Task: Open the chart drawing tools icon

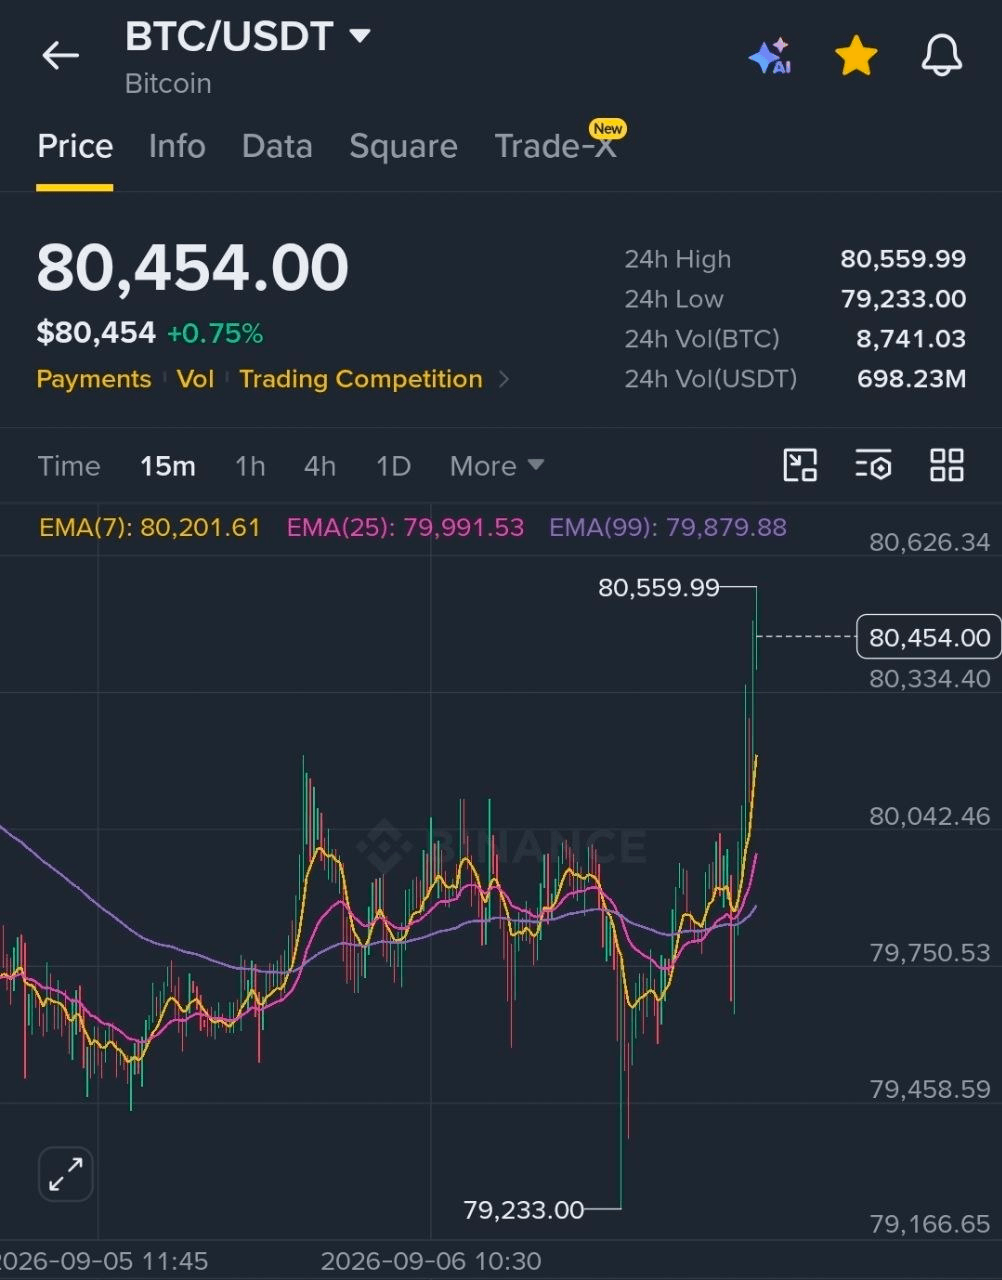Action: pyautogui.click(x=800, y=465)
